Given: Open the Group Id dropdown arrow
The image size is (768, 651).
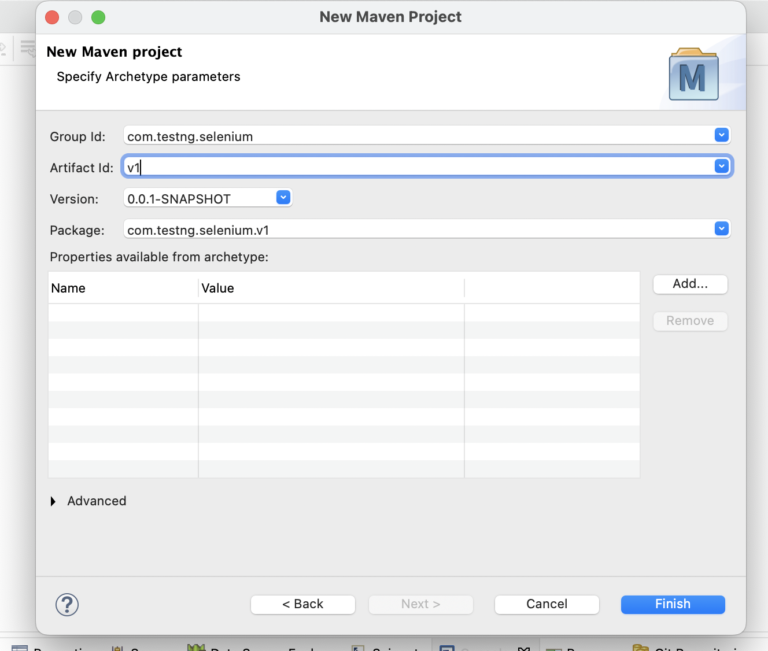Looking at the screenshot, I should [x=721, y=135].
